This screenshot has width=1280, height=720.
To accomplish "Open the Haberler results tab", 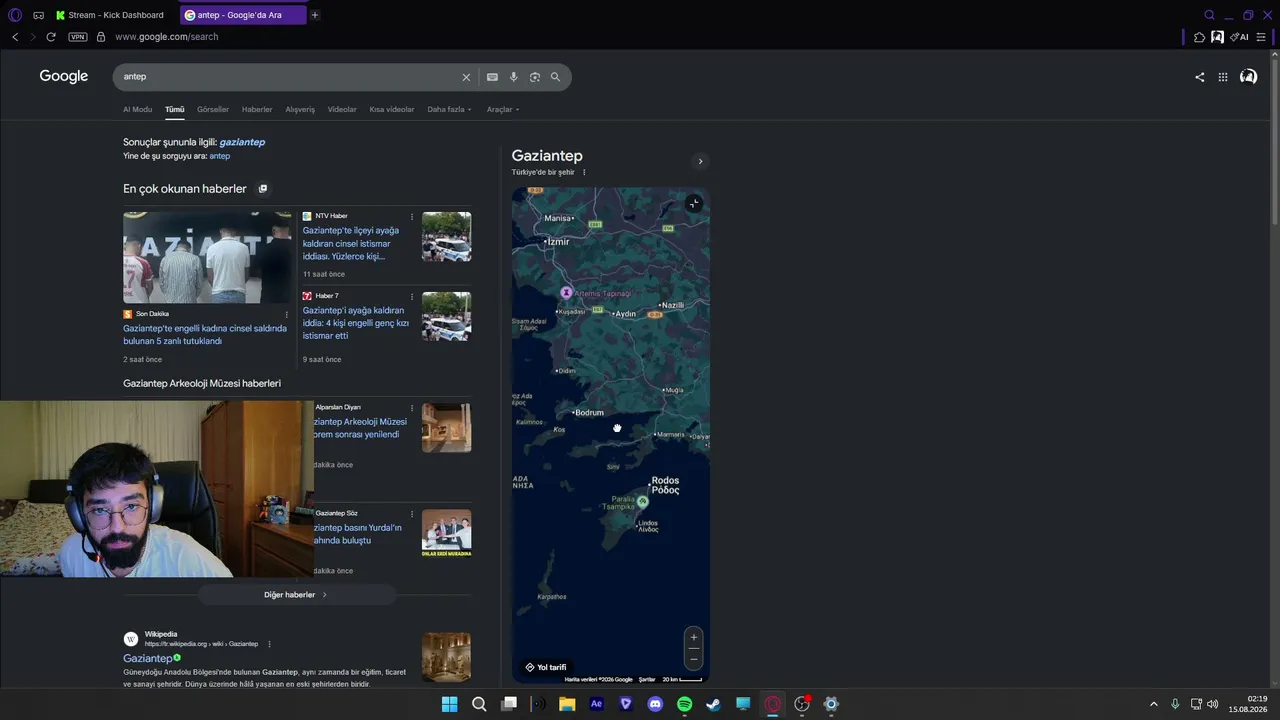I will [x=257, y=109].
